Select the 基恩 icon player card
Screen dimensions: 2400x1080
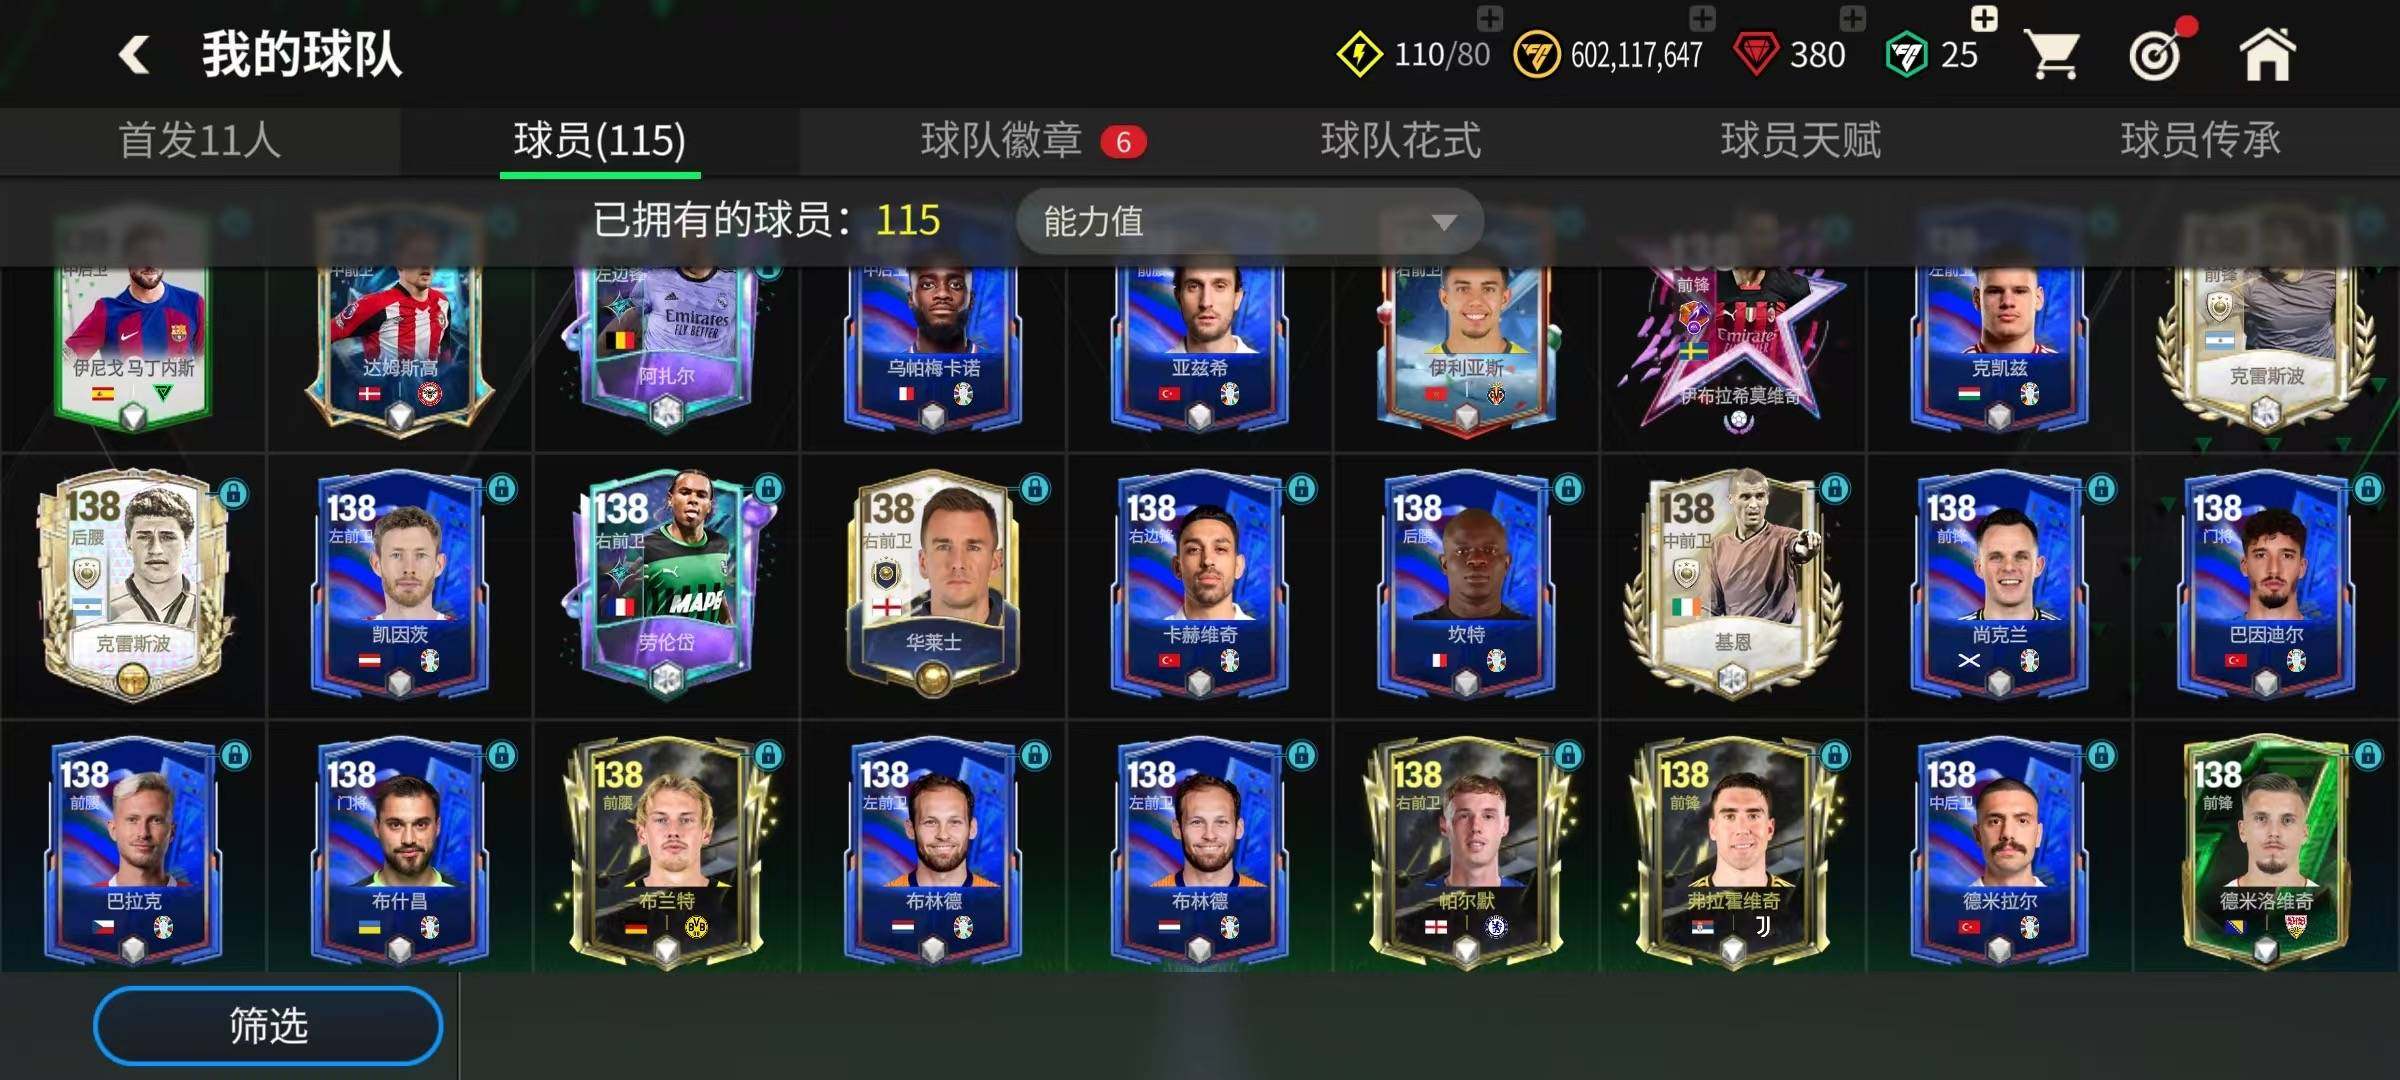pyautogui.click(x=1733, y=585)
